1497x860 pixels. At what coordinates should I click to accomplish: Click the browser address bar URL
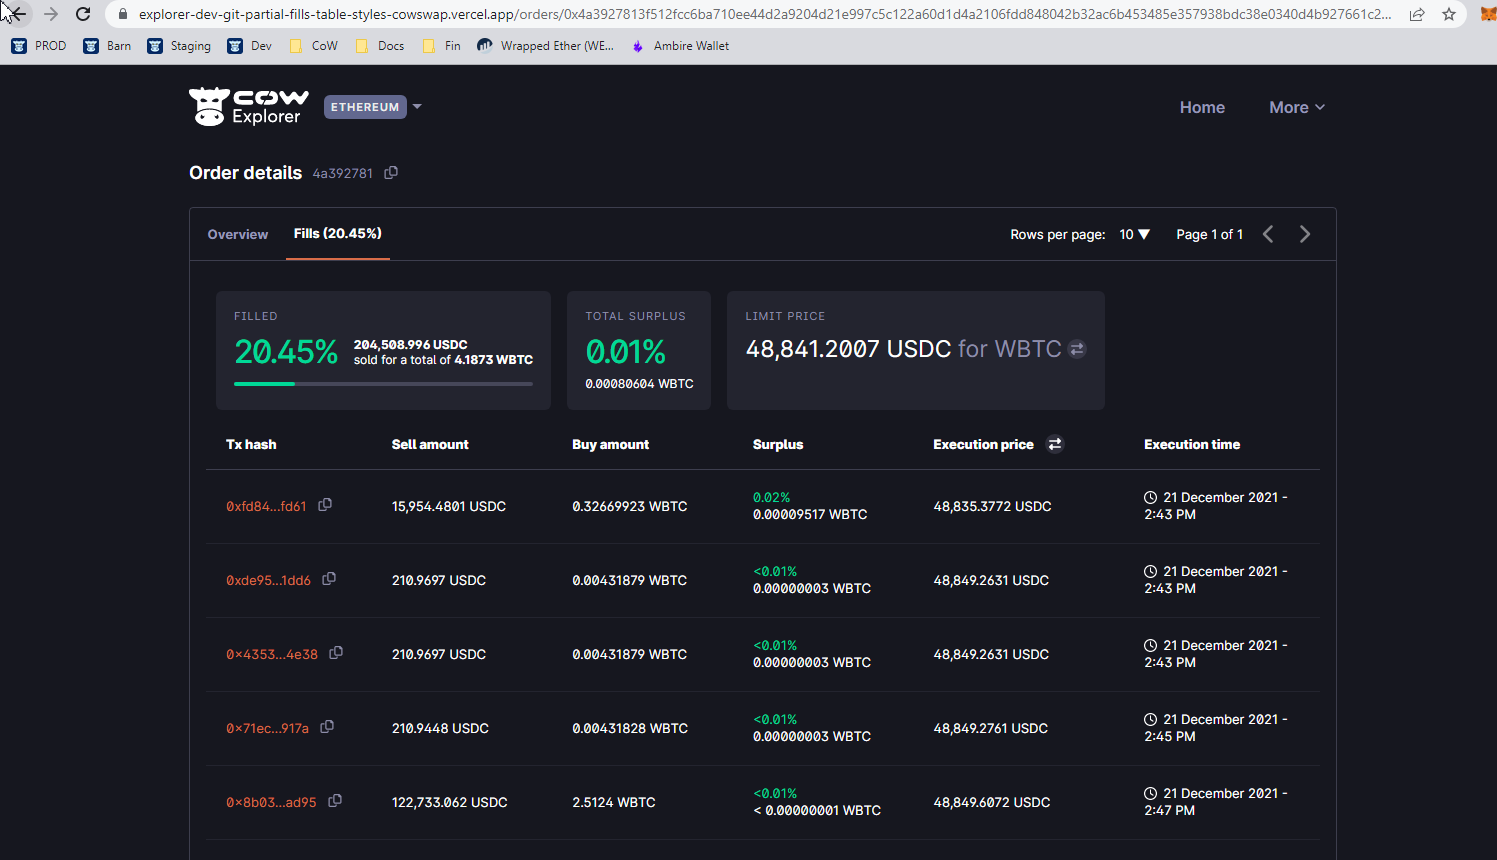pos(764,14)
